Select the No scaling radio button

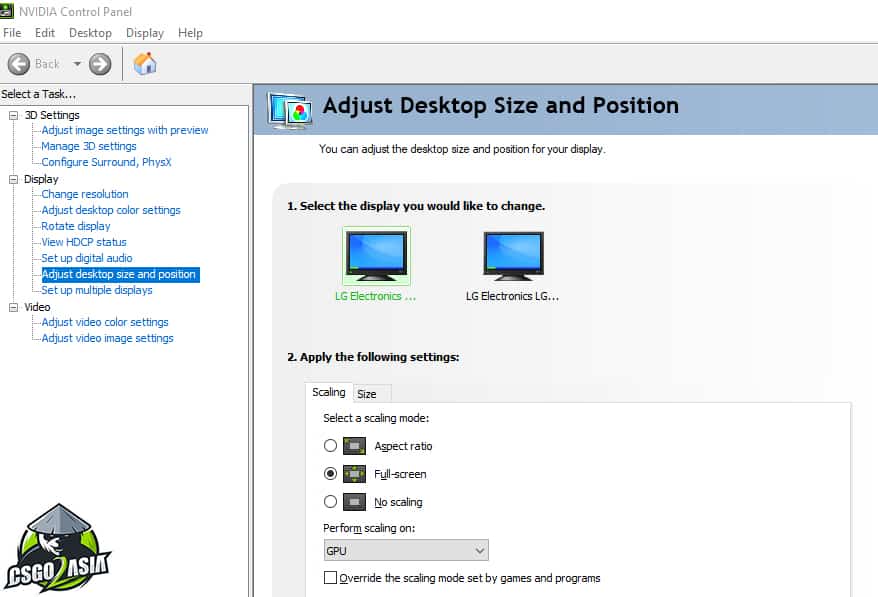[331, 502]
